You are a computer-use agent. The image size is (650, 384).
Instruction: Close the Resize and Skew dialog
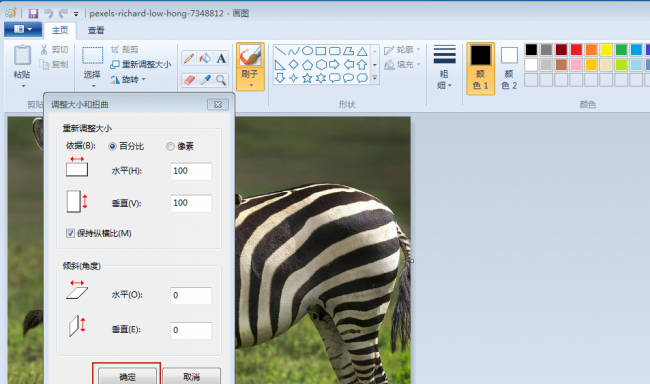(x=218, y=105)
